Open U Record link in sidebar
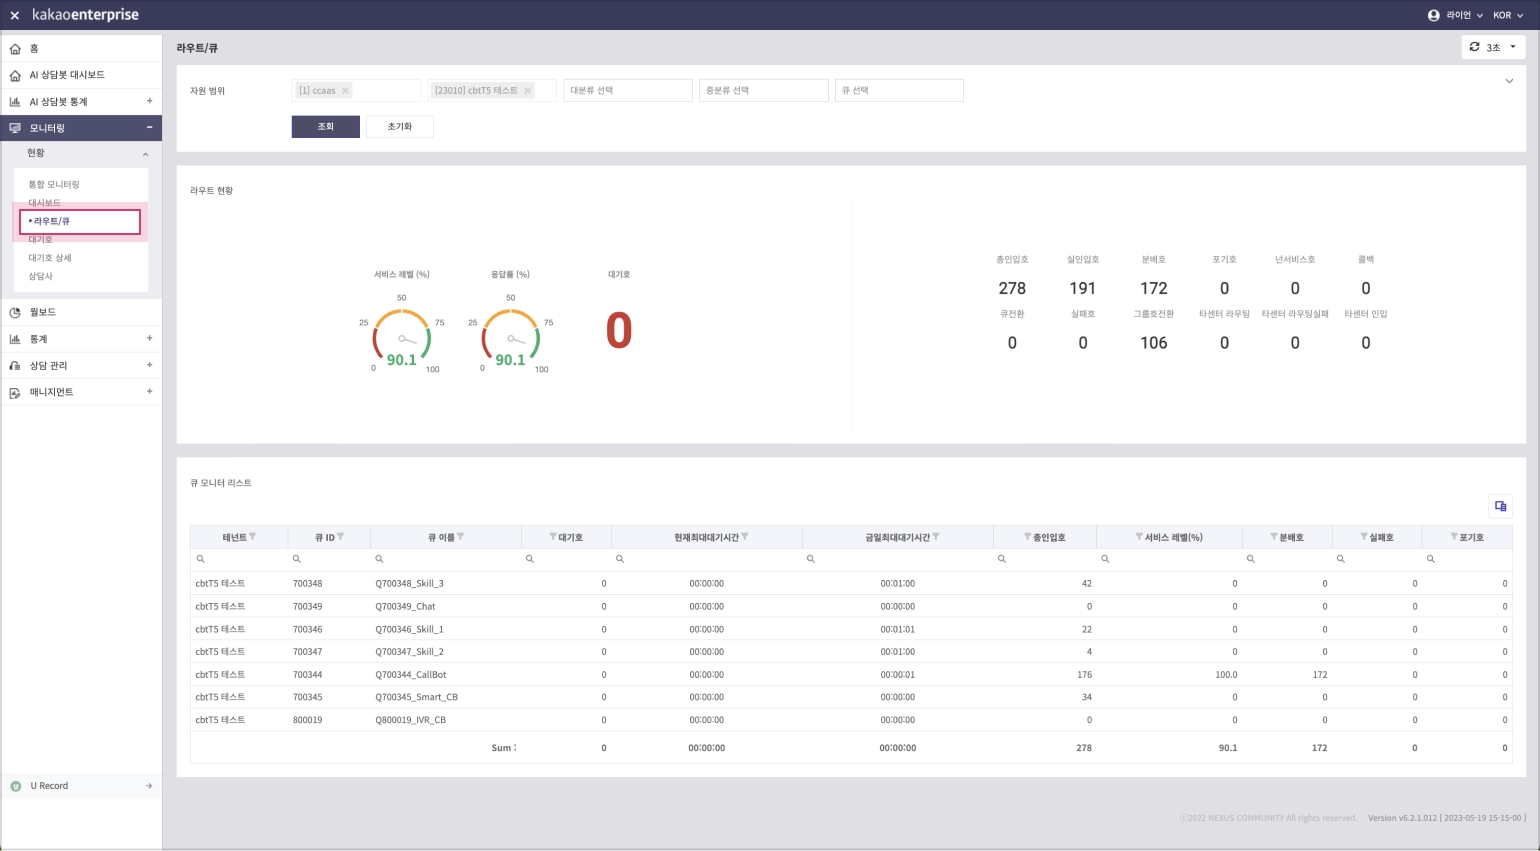The height and width of the screenshot is (851, 1540). (x=49, y=786)
